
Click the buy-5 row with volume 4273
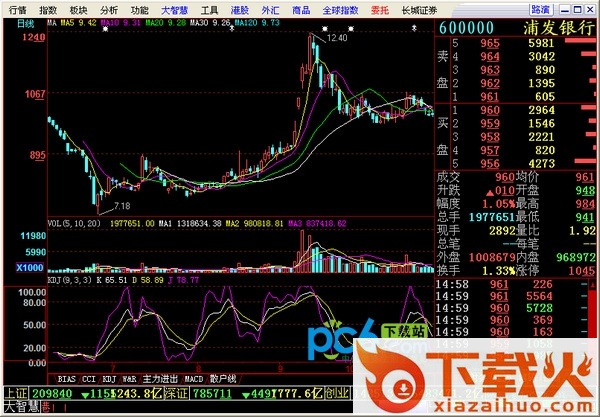523,164
